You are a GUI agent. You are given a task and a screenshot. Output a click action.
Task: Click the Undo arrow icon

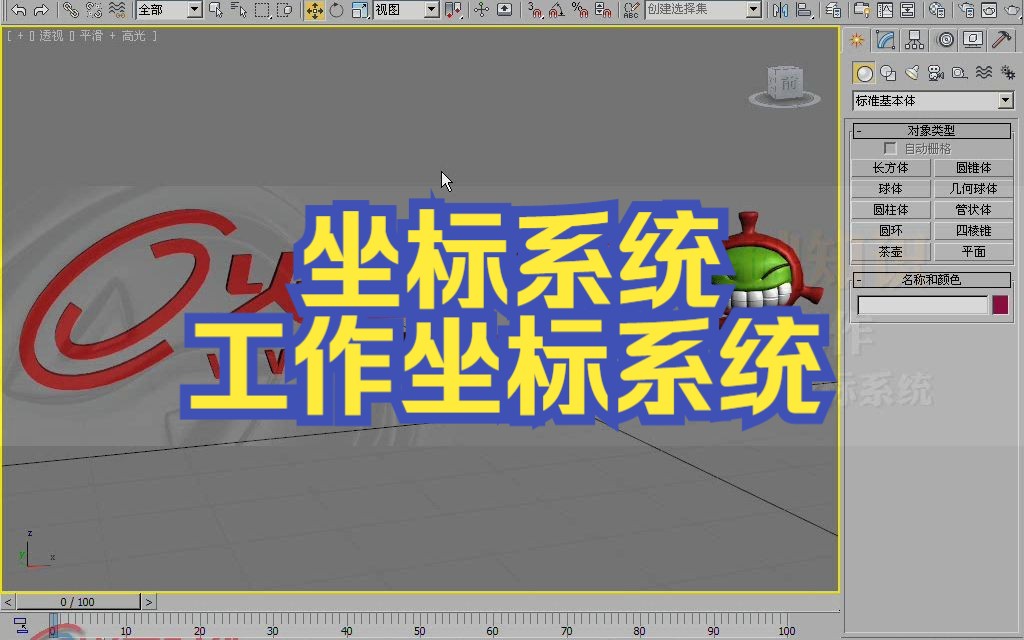(18, 12)
